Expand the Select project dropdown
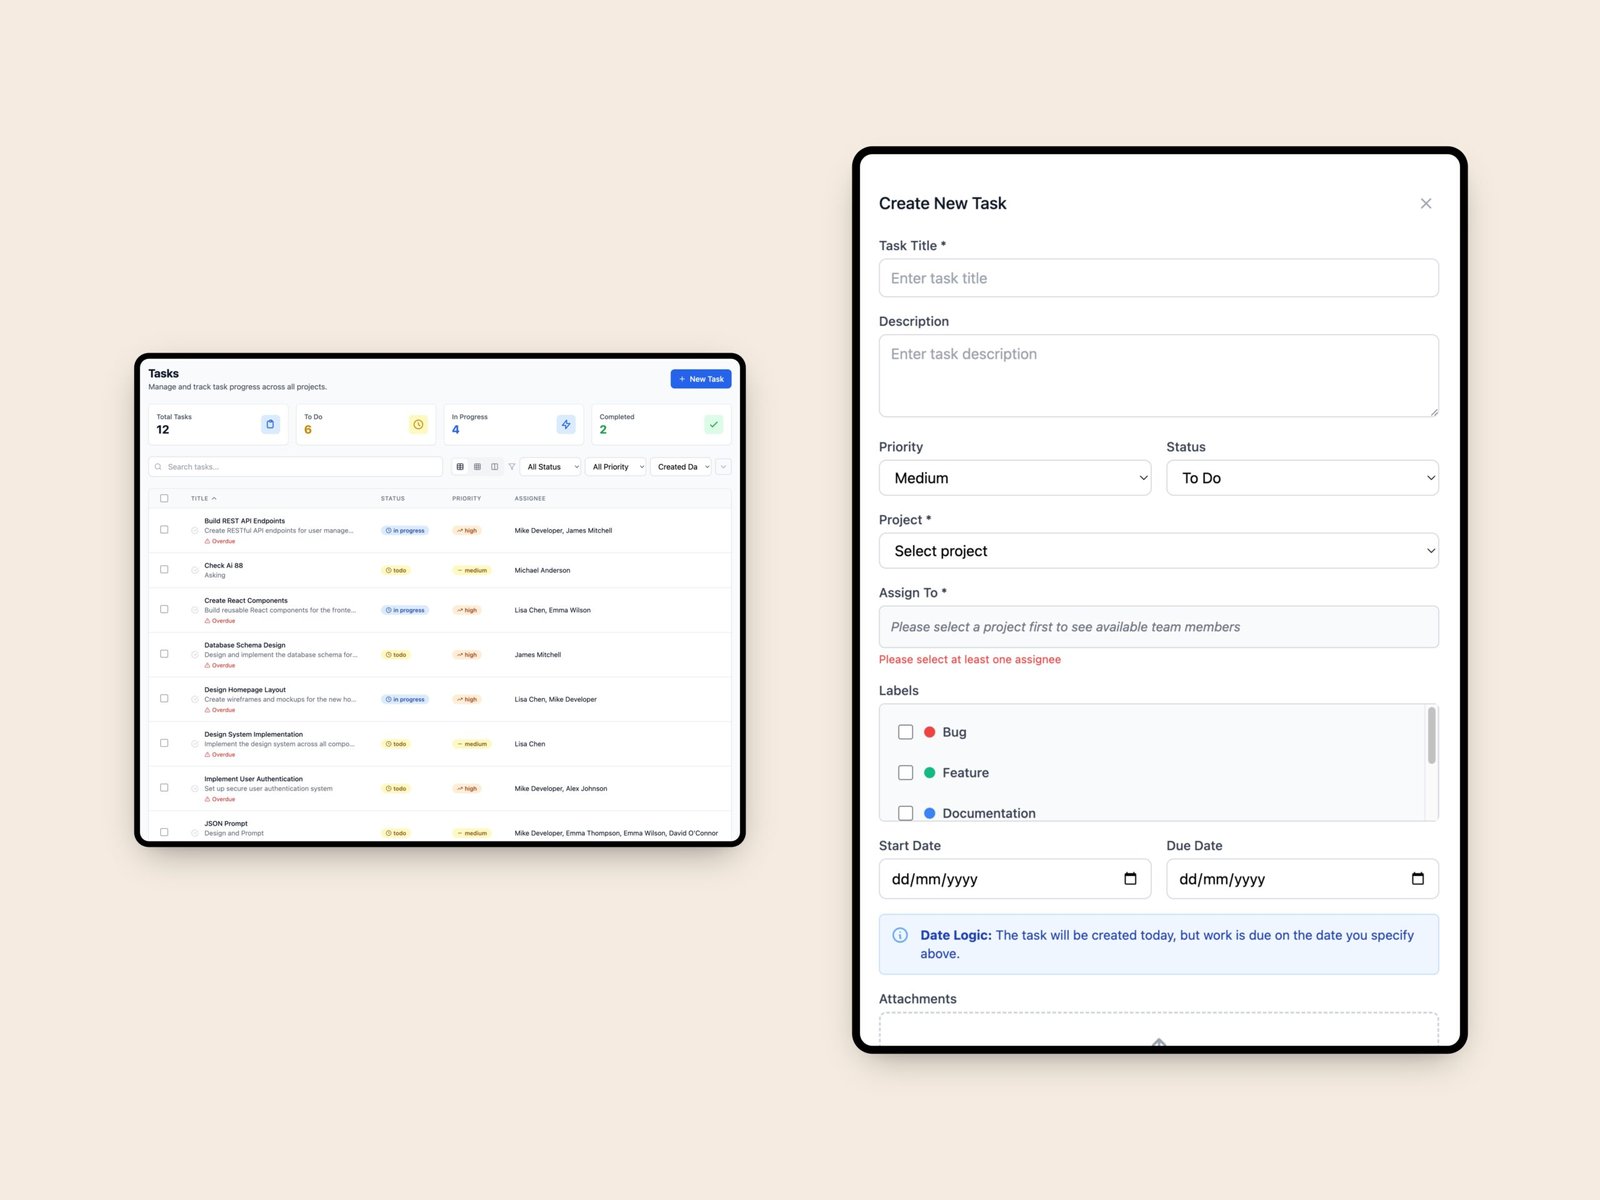The height and width of the screenshot is (1200, 1600). point(1158,551)
